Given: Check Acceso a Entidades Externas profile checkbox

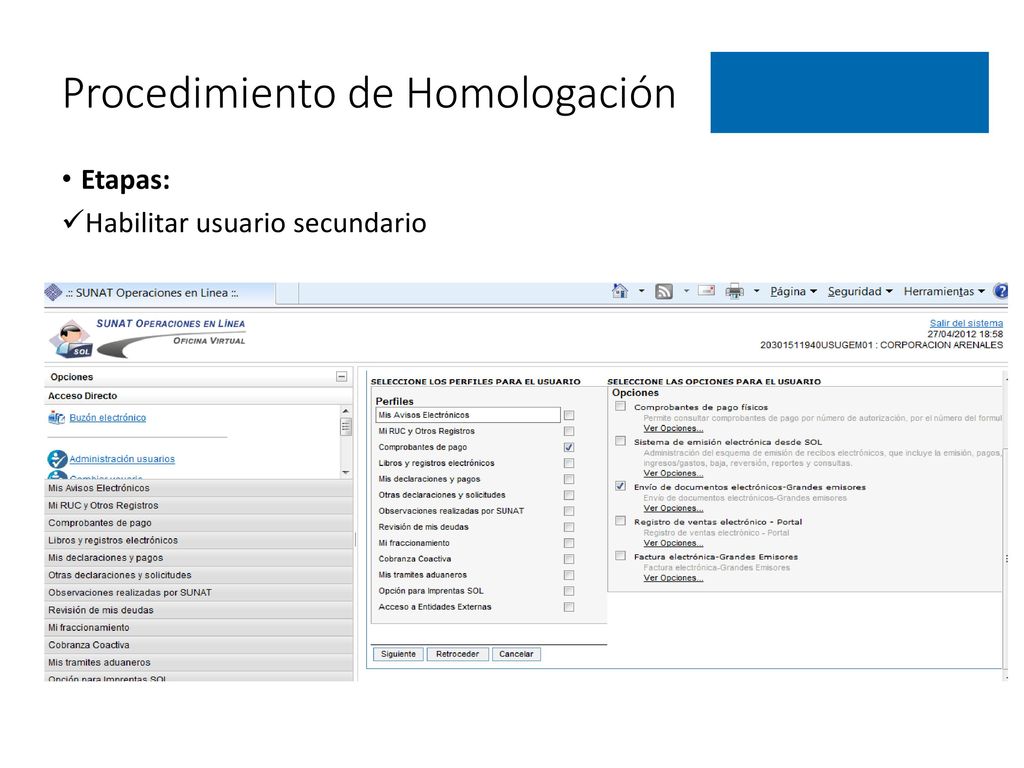Looking at the screenshot, I should 569,607.
